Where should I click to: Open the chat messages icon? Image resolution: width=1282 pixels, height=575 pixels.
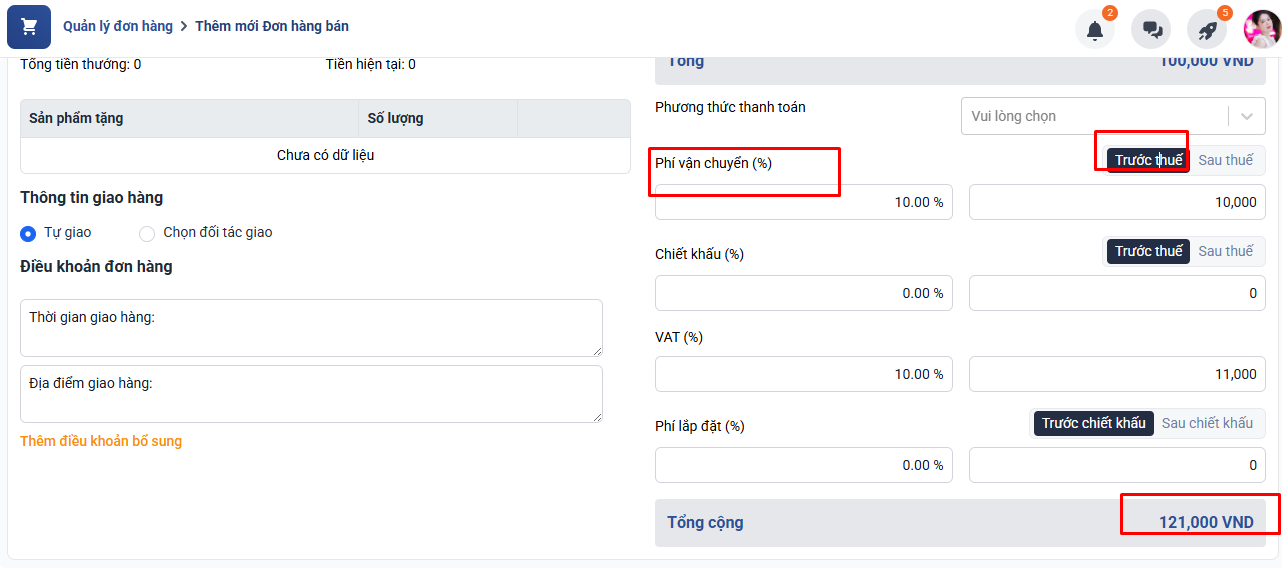coord(1151,30)
